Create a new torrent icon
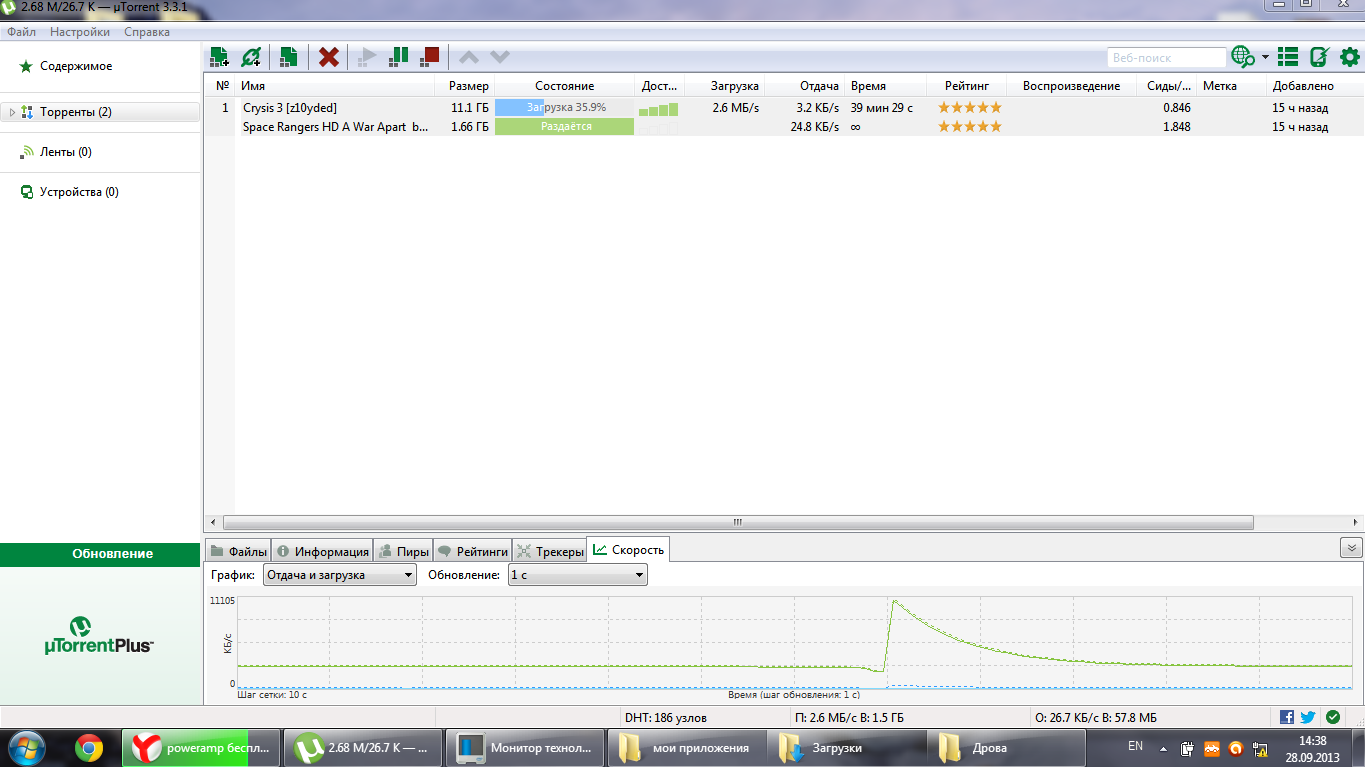1365x767 pixels. point(288,57)
